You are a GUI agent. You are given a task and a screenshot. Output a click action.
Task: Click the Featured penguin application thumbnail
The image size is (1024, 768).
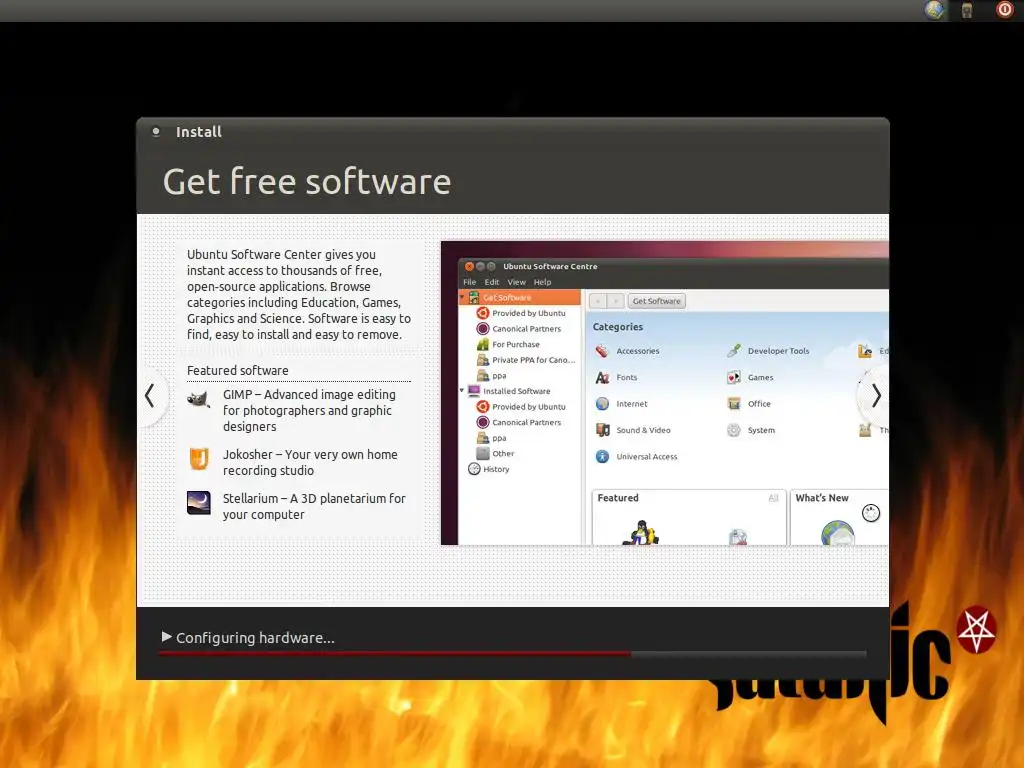tap(641, 532)
